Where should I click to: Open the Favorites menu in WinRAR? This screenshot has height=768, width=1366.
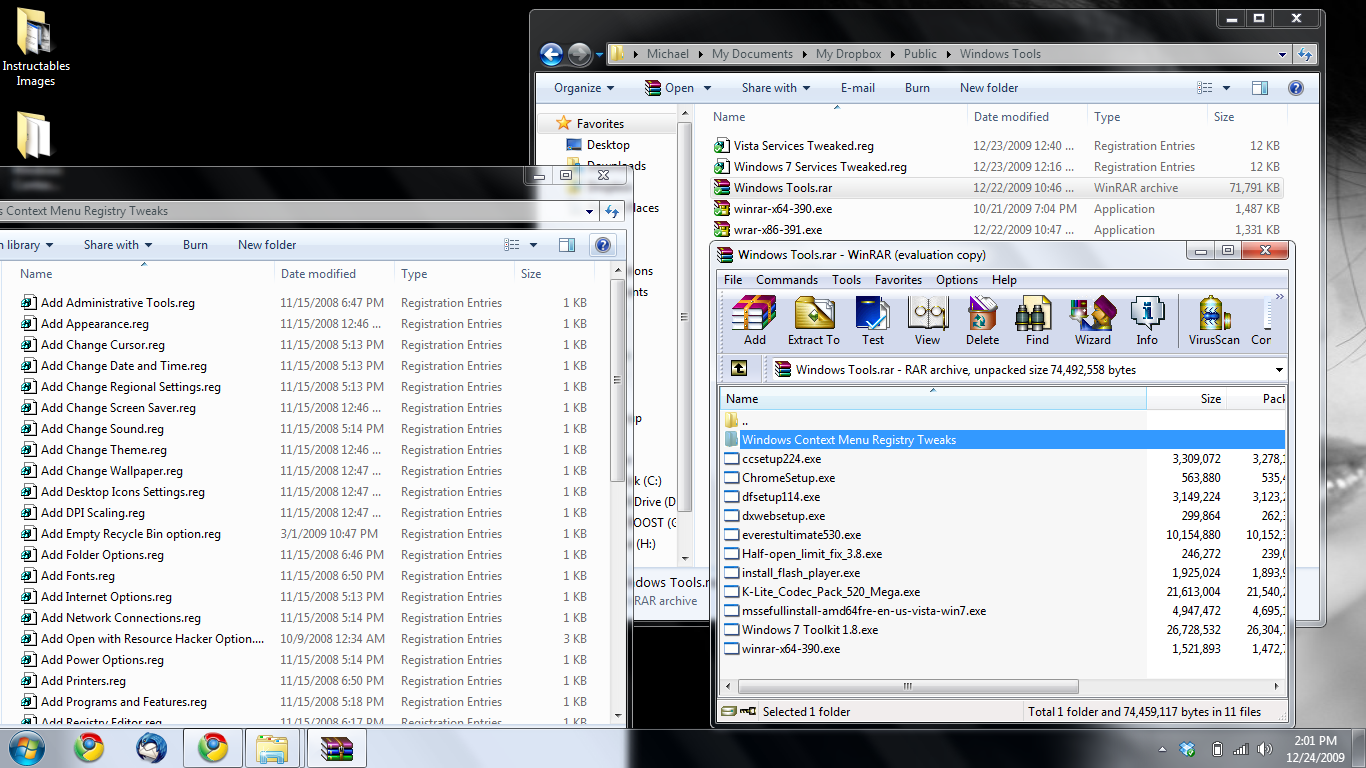898,280
